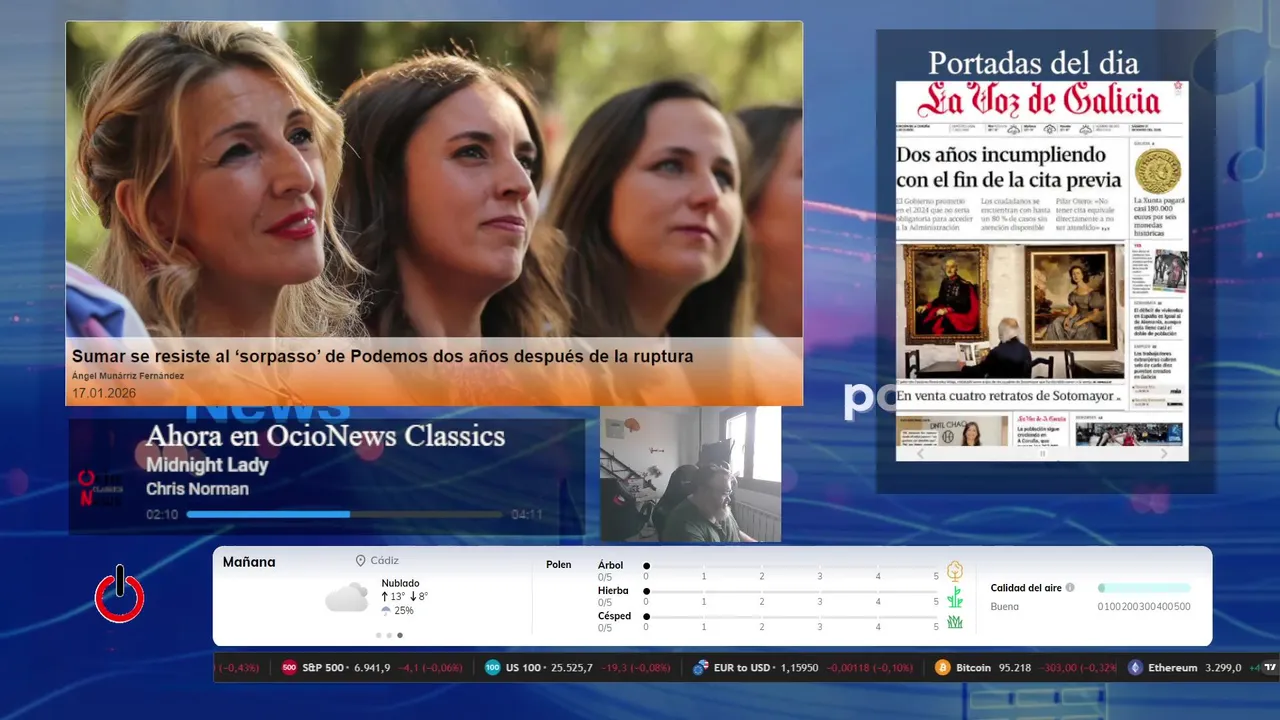Pause the front pages slideshow
Image resolution: width=1280 pixels, height=720 pixels.
click(x=1042, y=453)
